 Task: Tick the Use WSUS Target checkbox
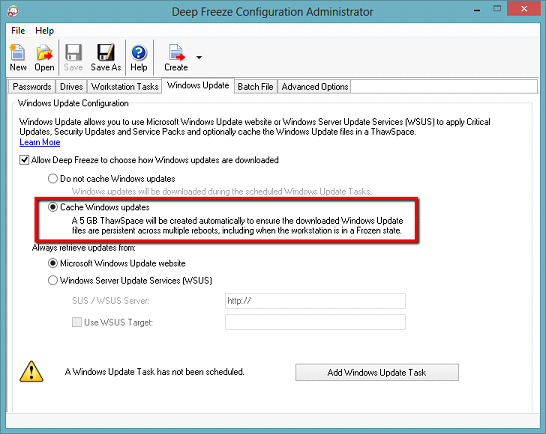77,322
